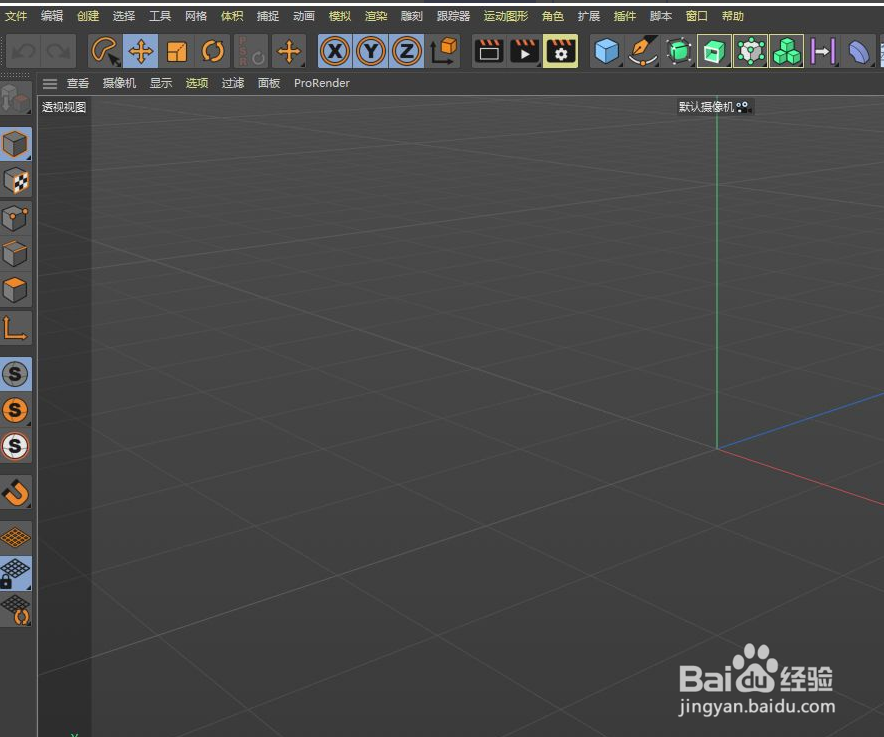Enable Snap magnet icon
This screenshot has height=737, width=884.
click(x=15, y=492)
